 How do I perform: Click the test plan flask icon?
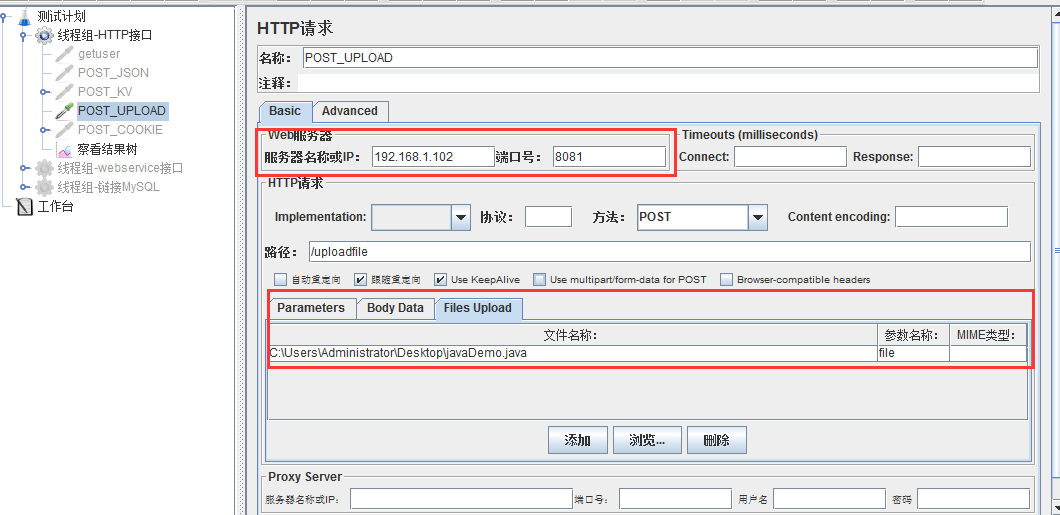coord(24,17)
